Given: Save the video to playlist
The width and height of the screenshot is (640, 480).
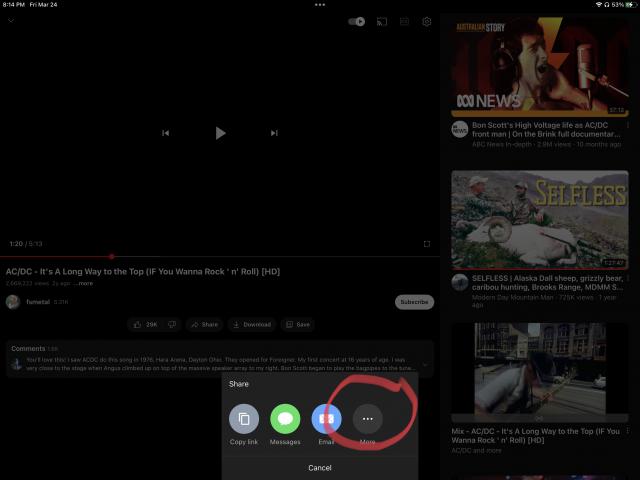Looking at the screenshot, I should [298, 324].
